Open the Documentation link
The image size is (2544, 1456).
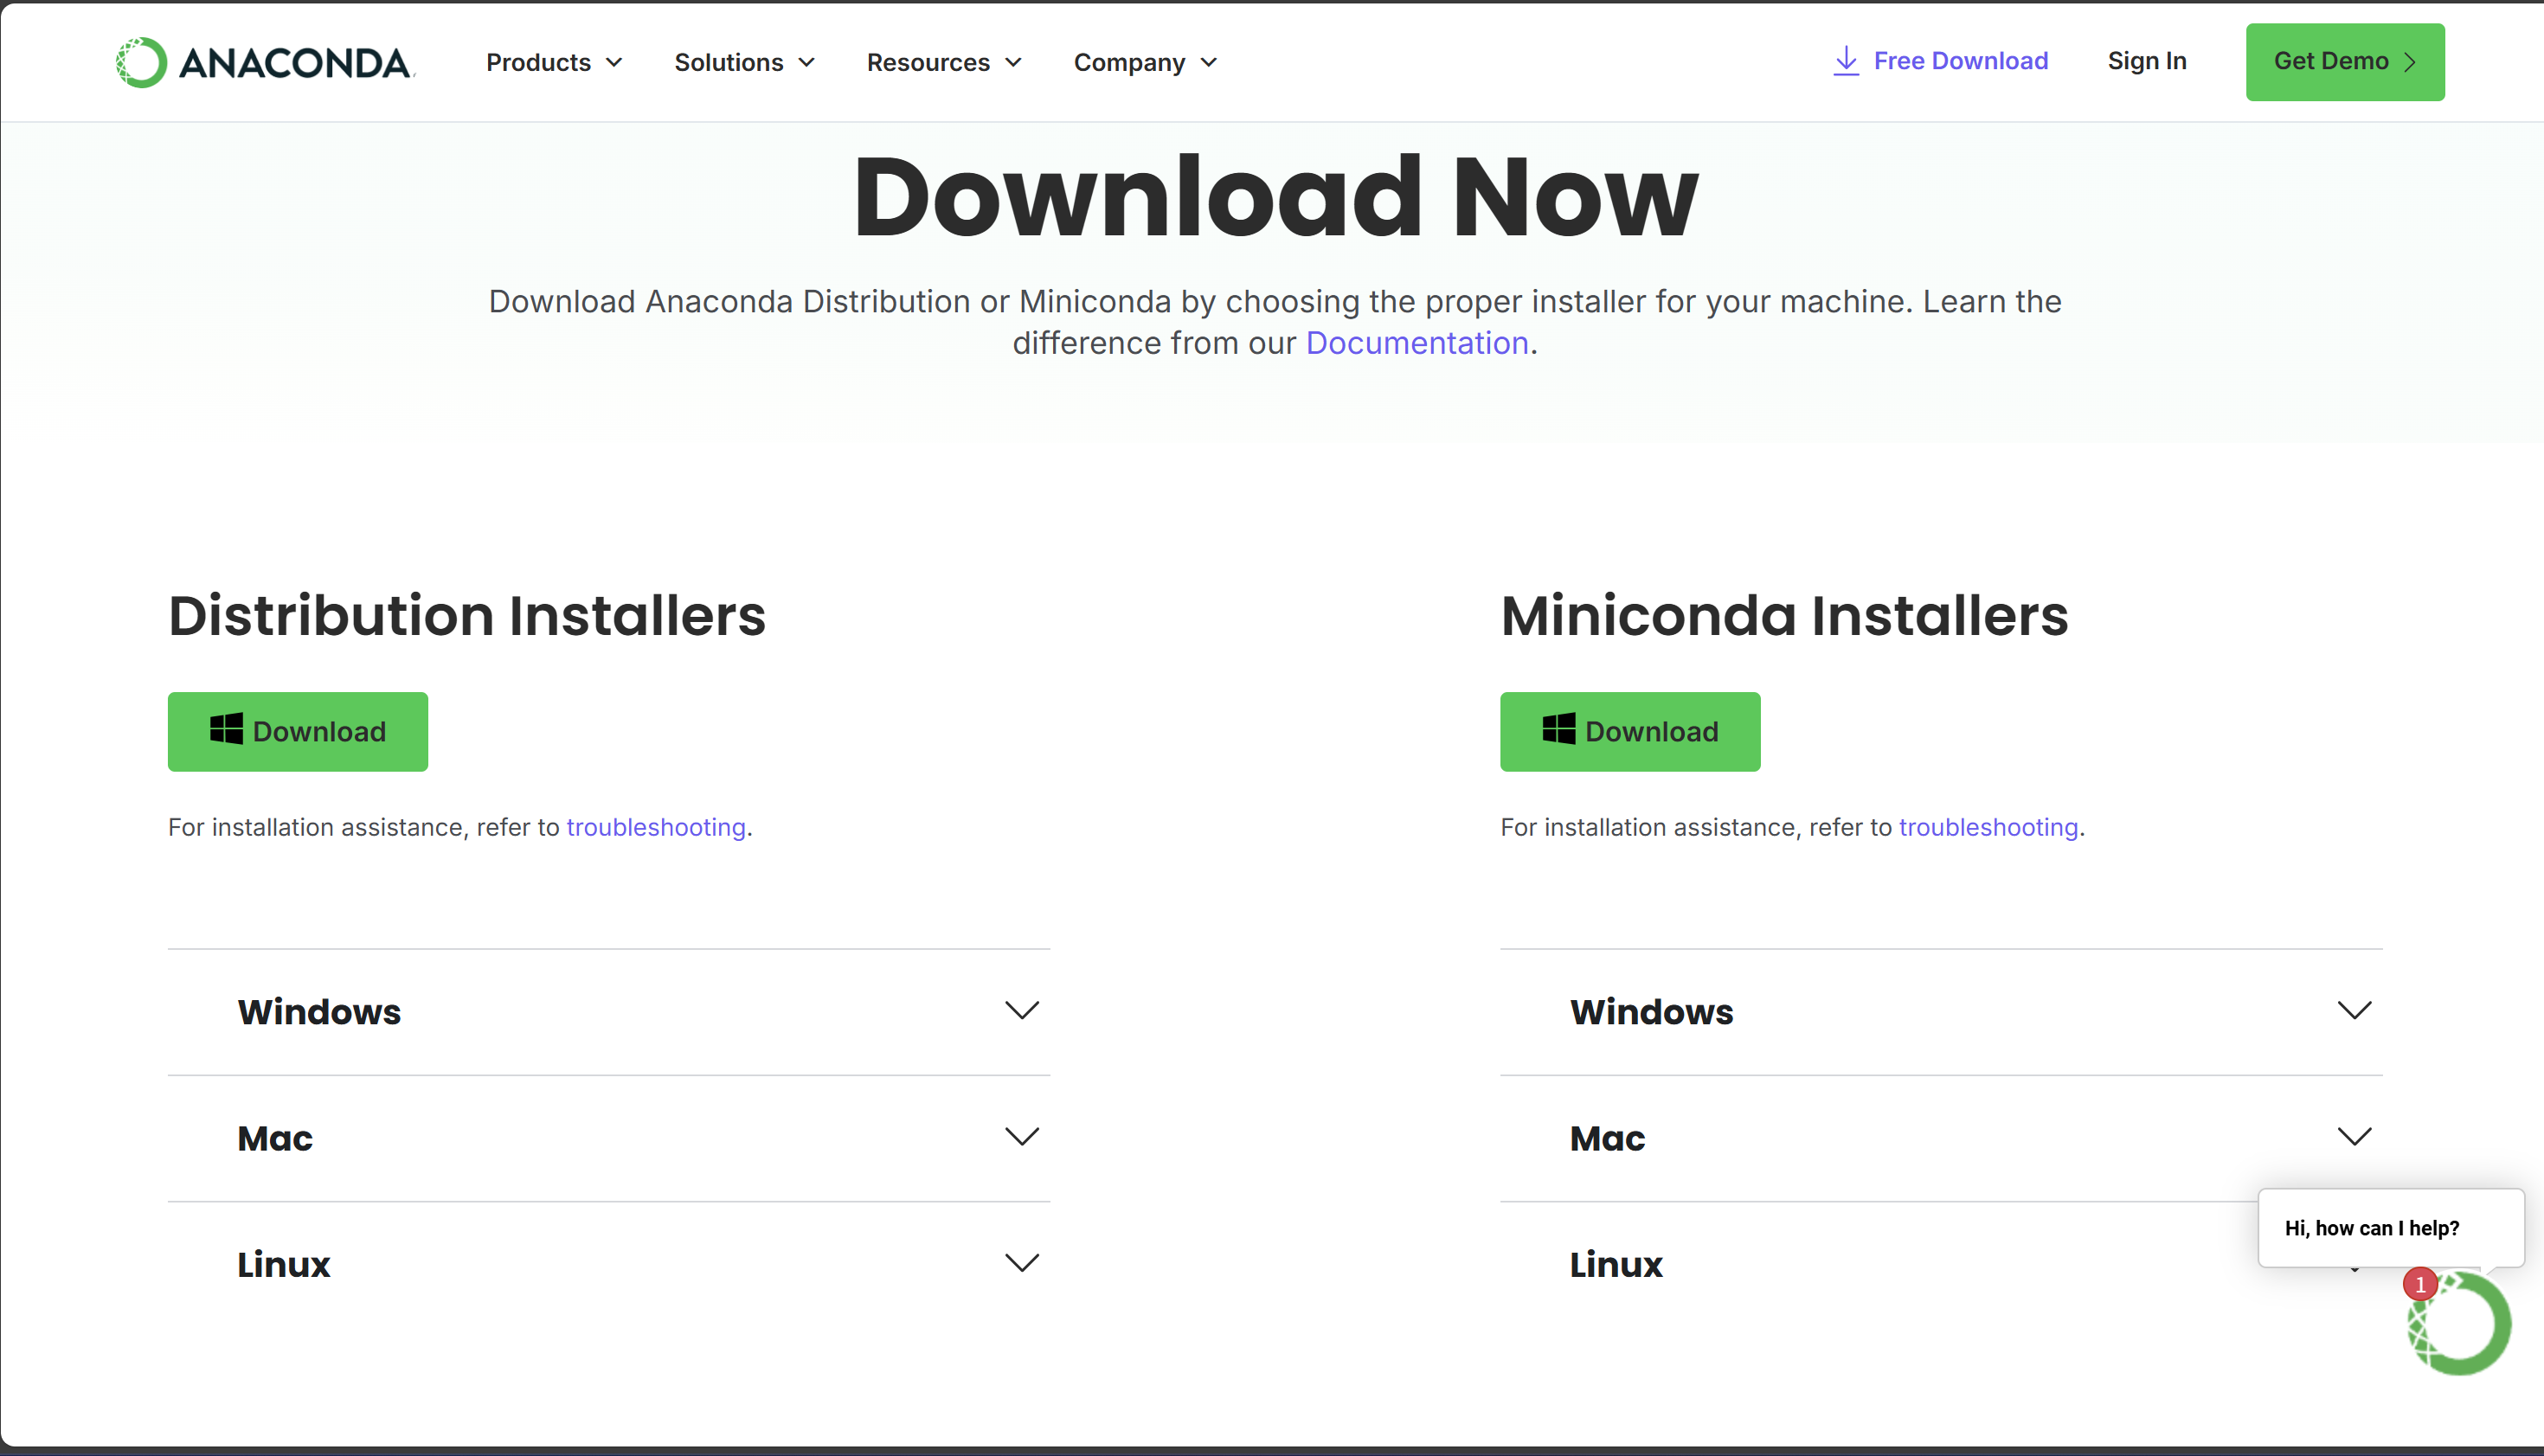pyautogui.click(x=1417, y=343)
